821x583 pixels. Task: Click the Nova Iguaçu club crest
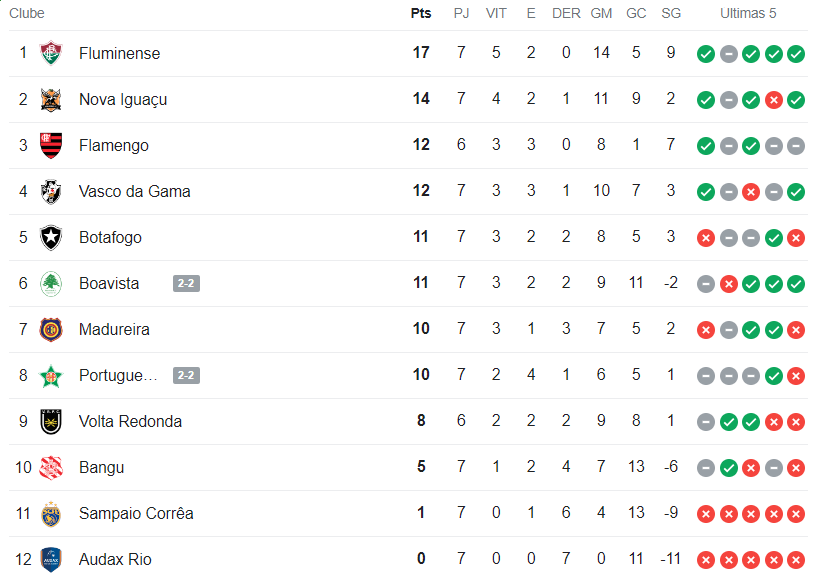50,99
